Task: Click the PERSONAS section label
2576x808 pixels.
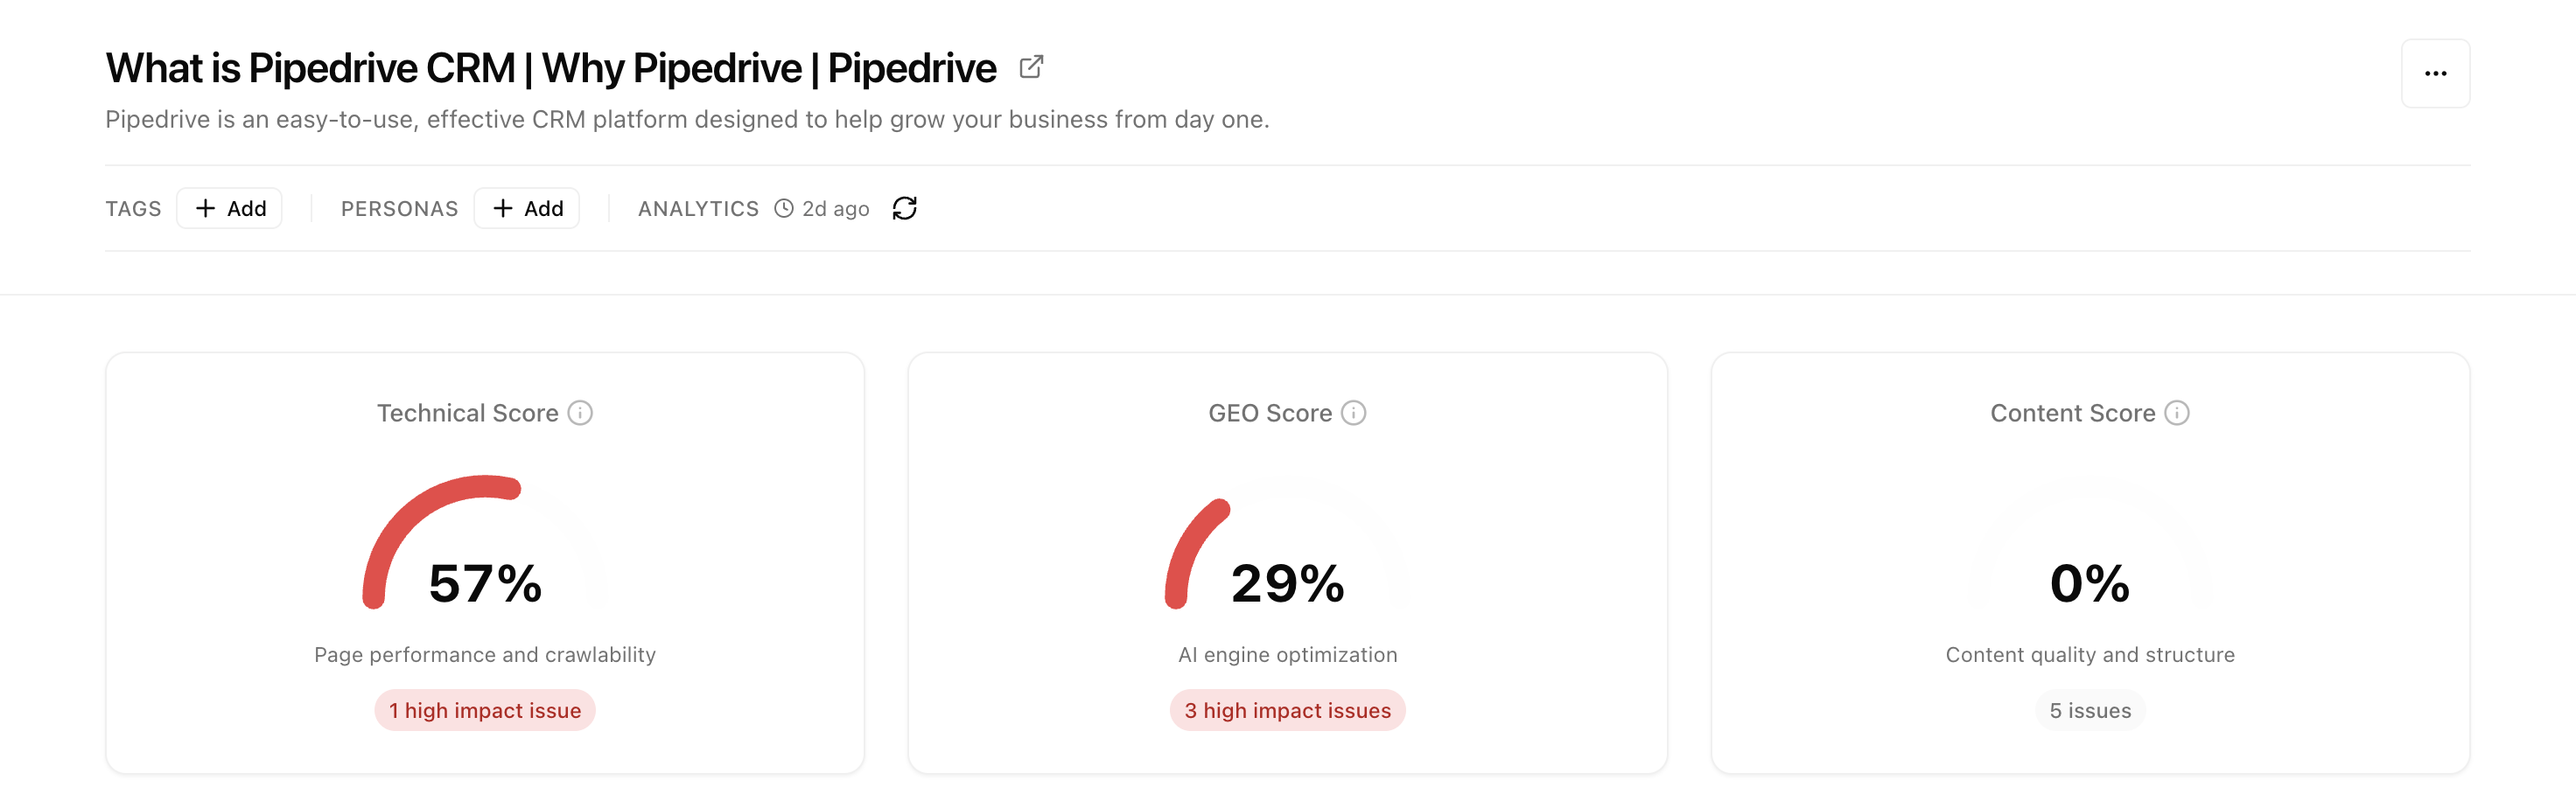Action: (400, 208)
